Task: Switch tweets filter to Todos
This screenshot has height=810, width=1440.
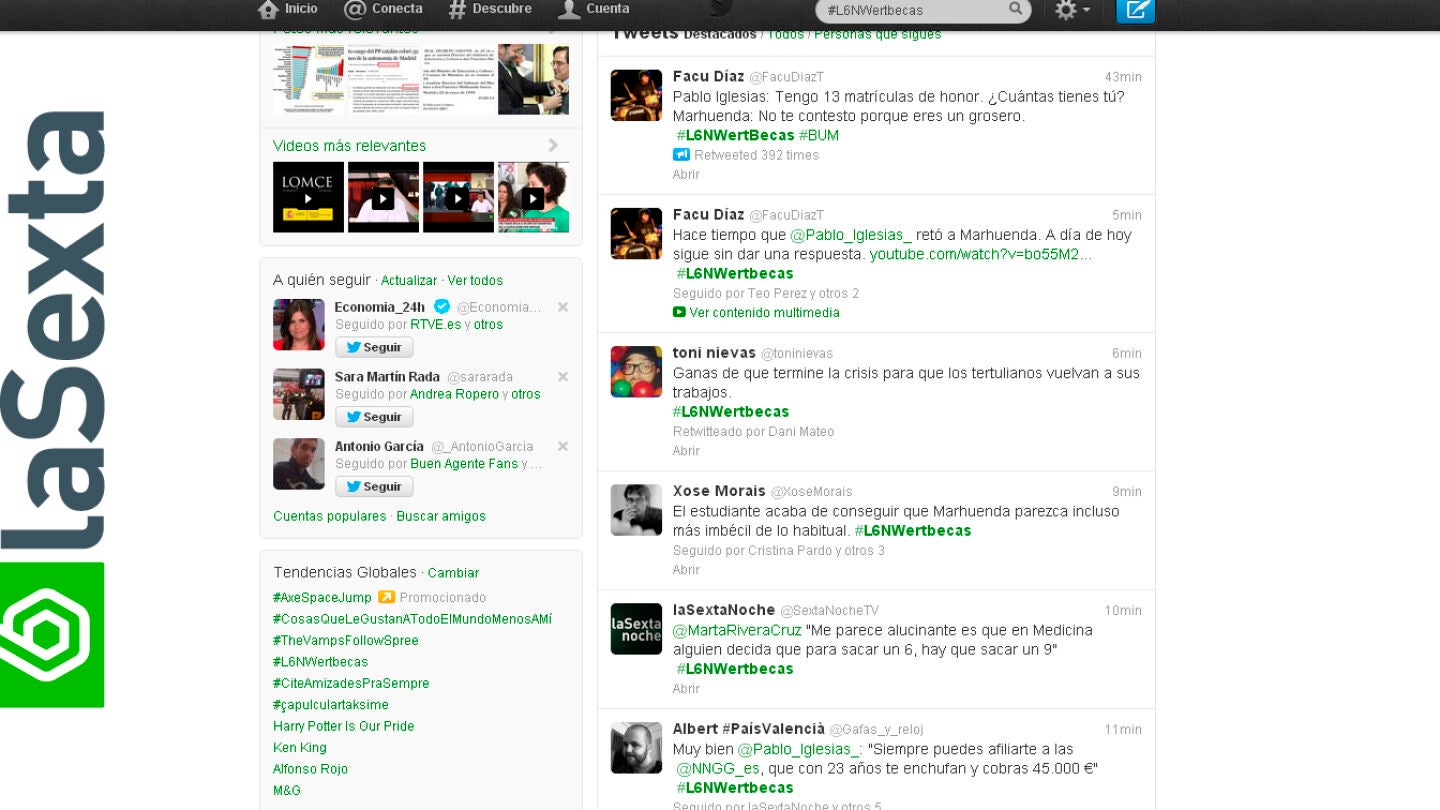Action: coord(785,35)
